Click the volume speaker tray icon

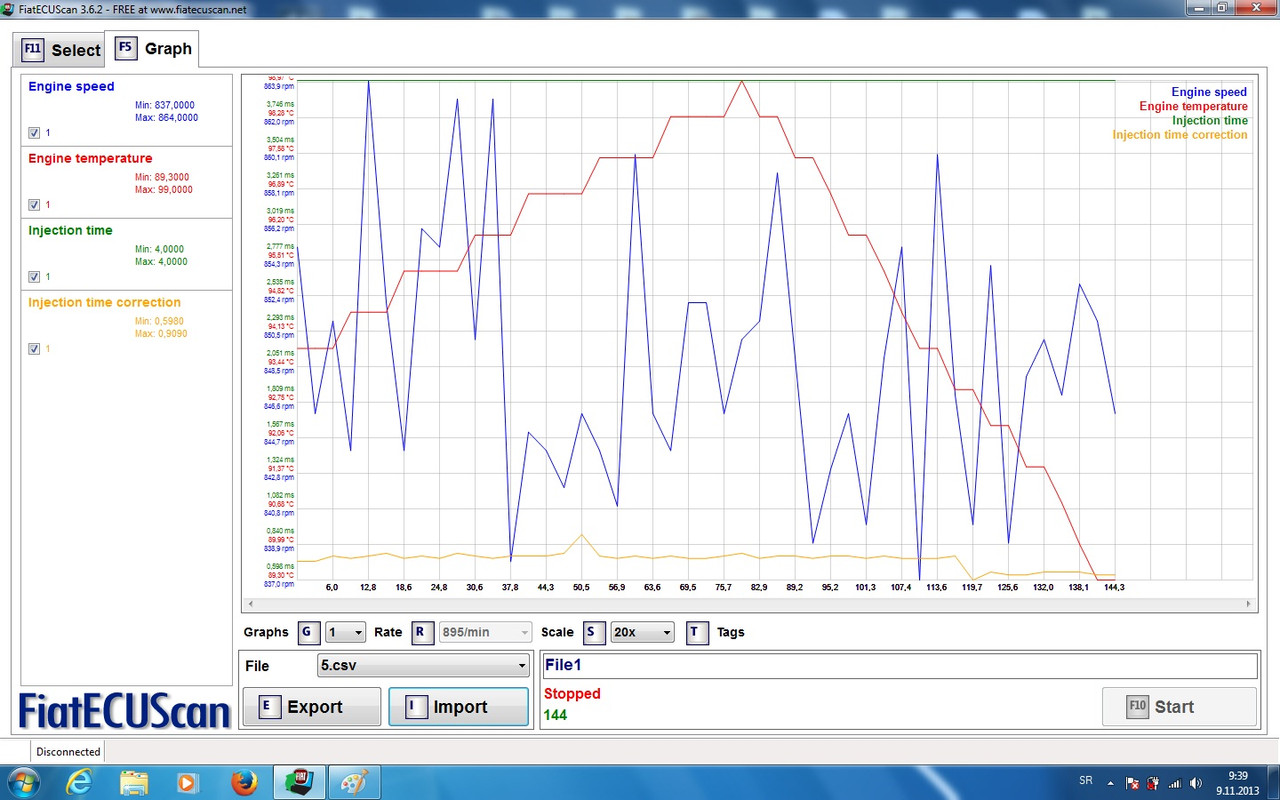click(1195, 782)
